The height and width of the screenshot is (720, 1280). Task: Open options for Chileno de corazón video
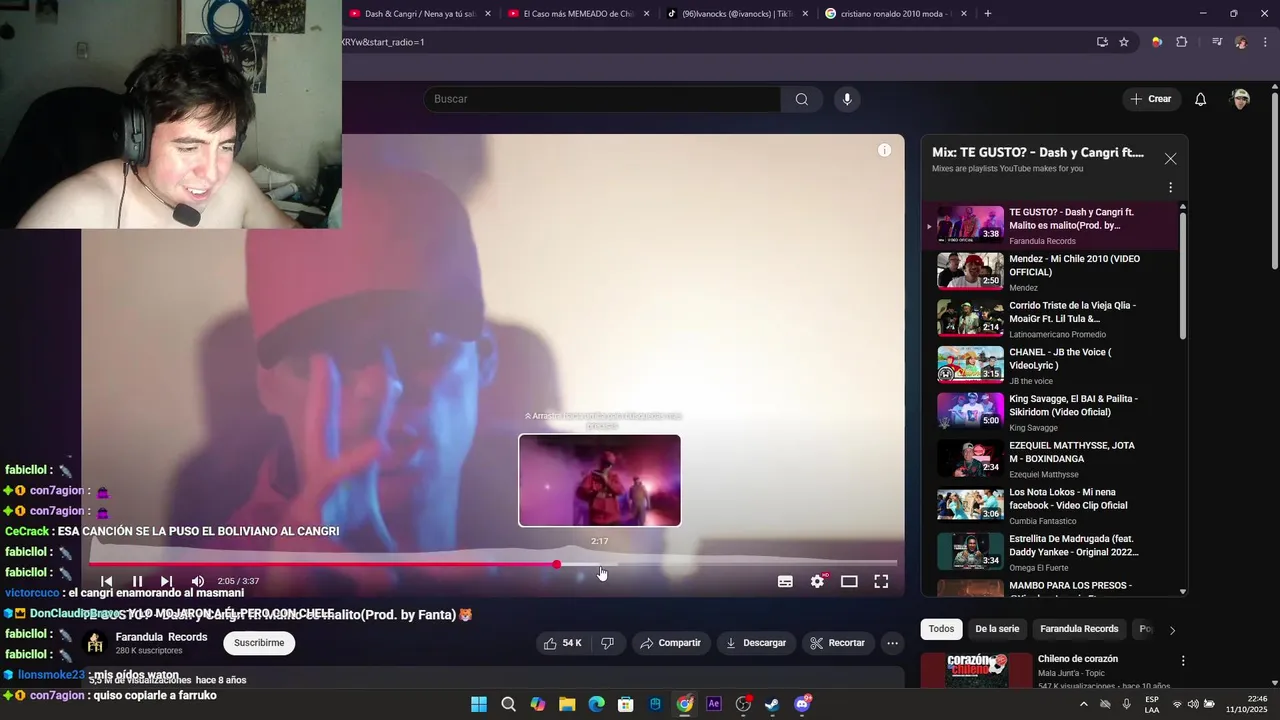pyautogui.click(x=1183, y=661)
